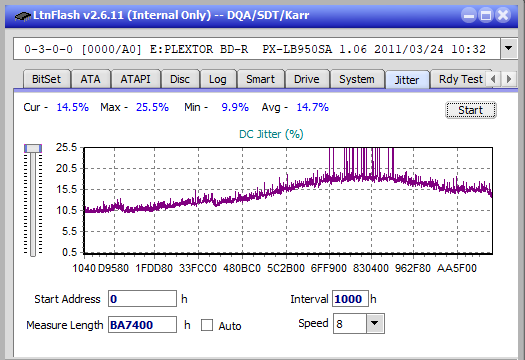This screenshot has height=360, width=525.
Task: Click the LtnFlash chip icon in title bar
Action: [x=23, y=15]
